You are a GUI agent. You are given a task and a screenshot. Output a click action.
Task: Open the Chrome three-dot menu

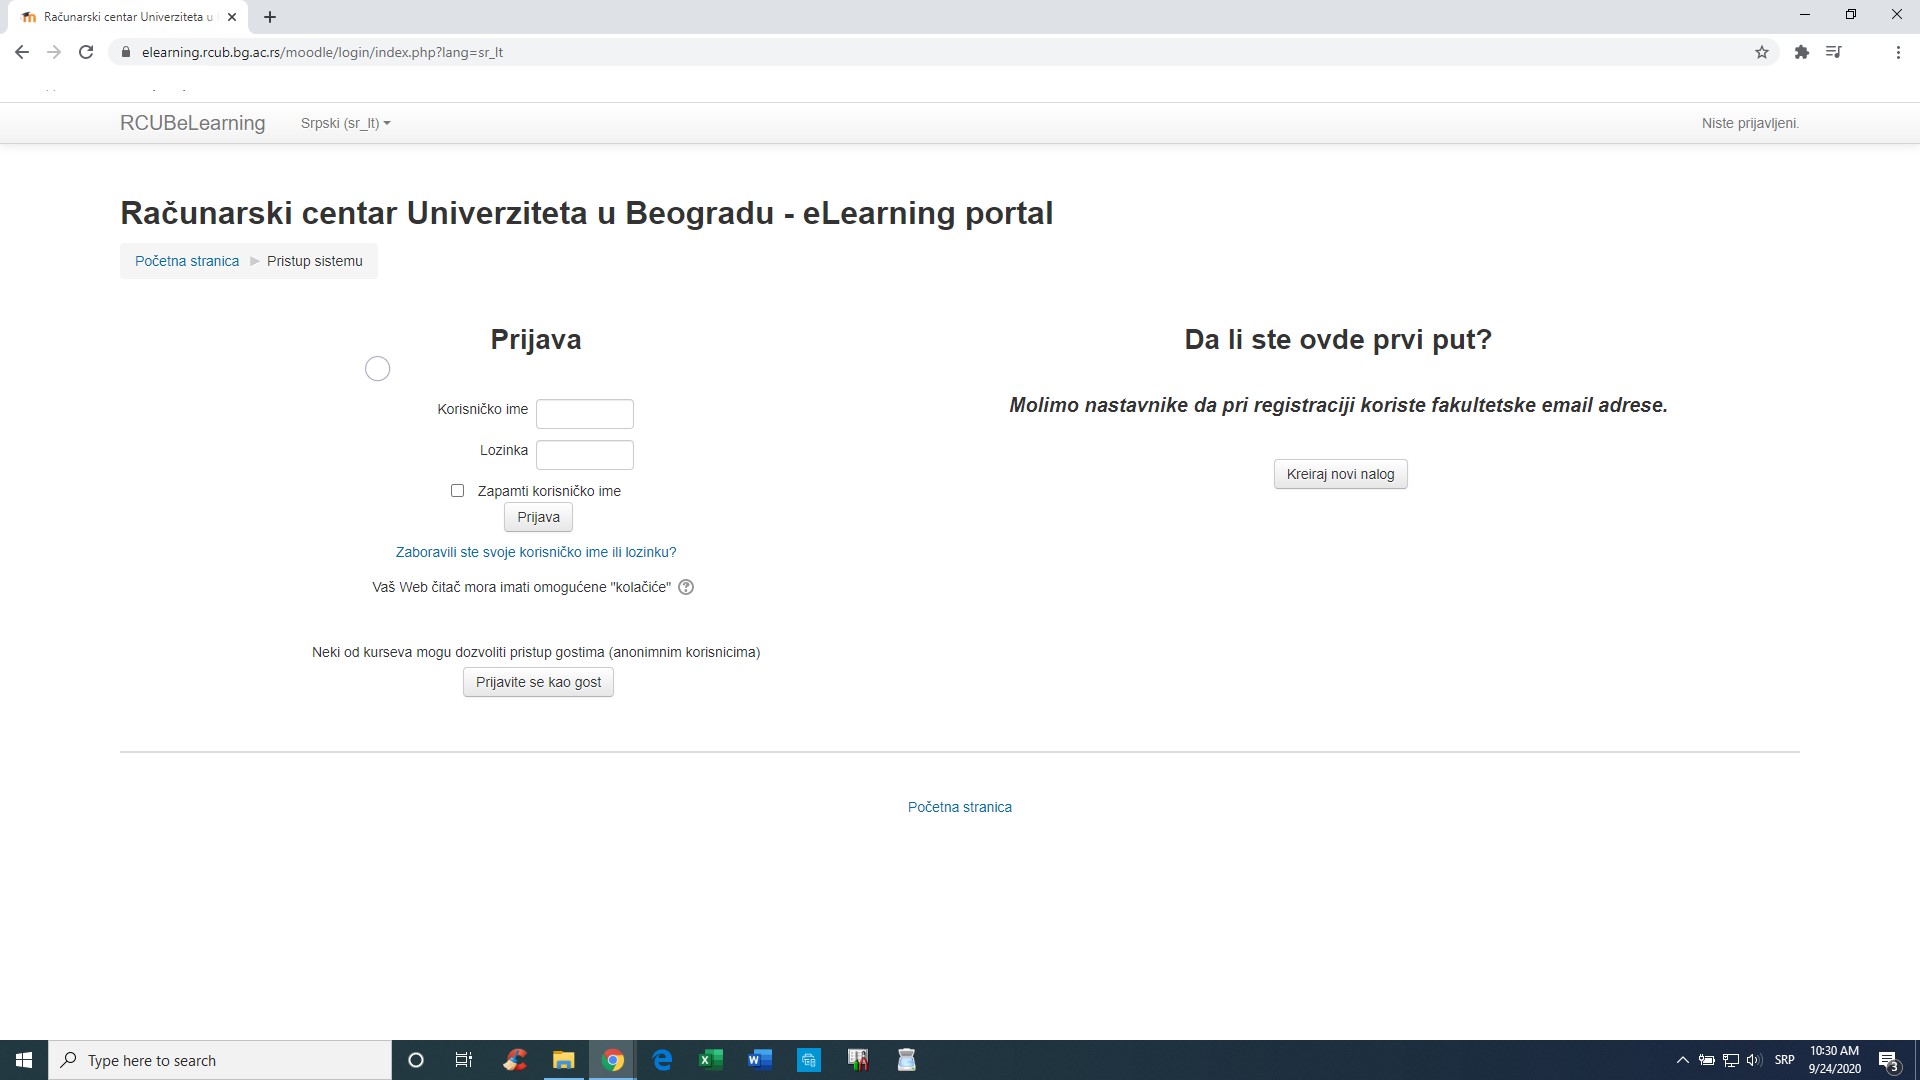1898,52
